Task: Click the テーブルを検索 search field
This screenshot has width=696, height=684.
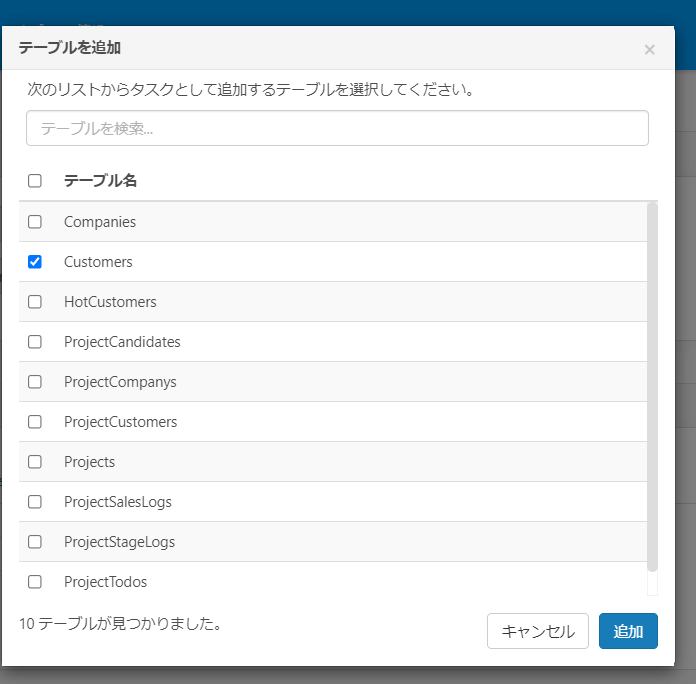Action: coord(337,128)
